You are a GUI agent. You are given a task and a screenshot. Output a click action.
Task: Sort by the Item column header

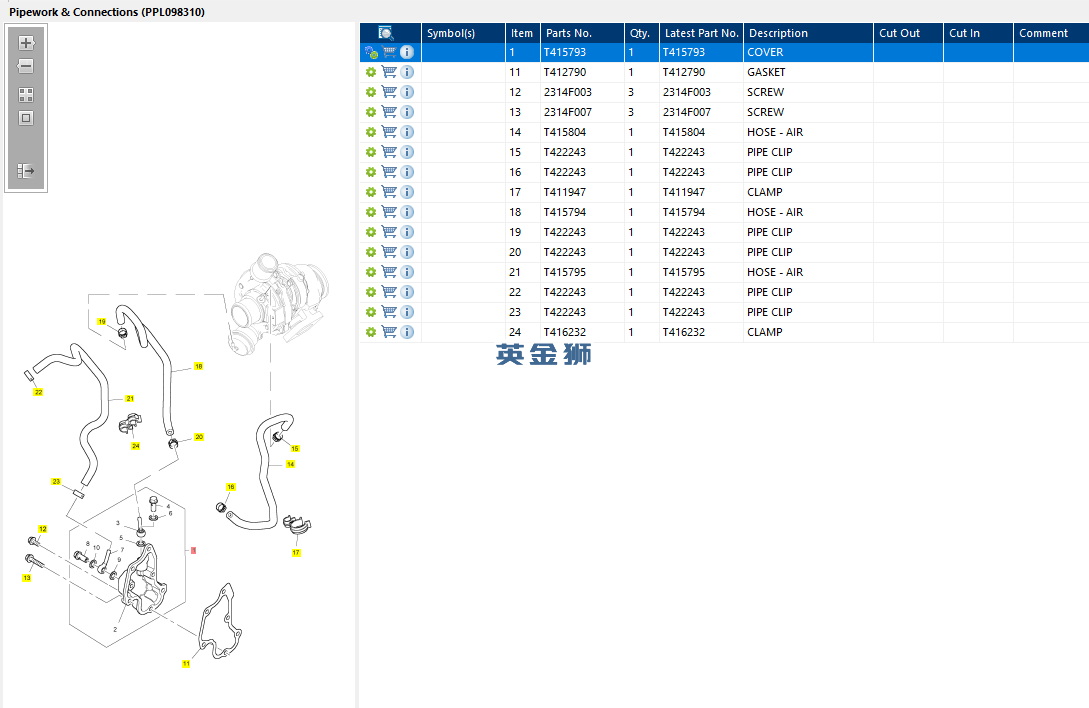(523, 33)
